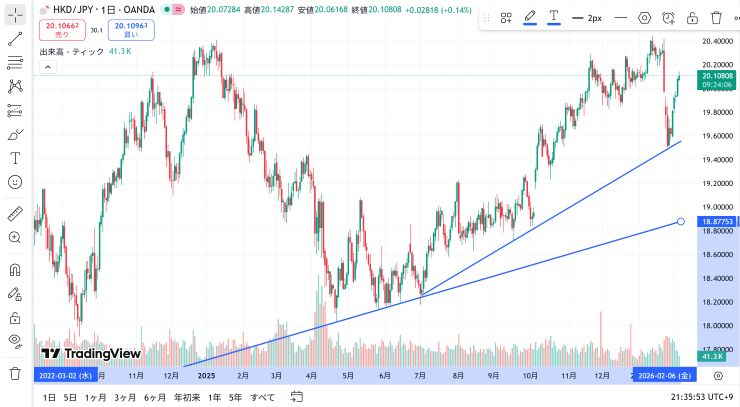Open the brush drawing tool

(15, 134)
